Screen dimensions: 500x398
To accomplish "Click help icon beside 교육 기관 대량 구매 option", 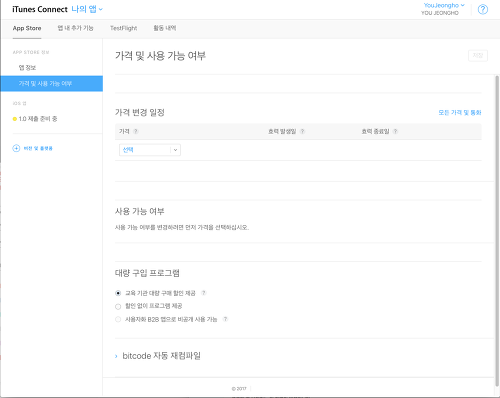I will tap(204, 293).
